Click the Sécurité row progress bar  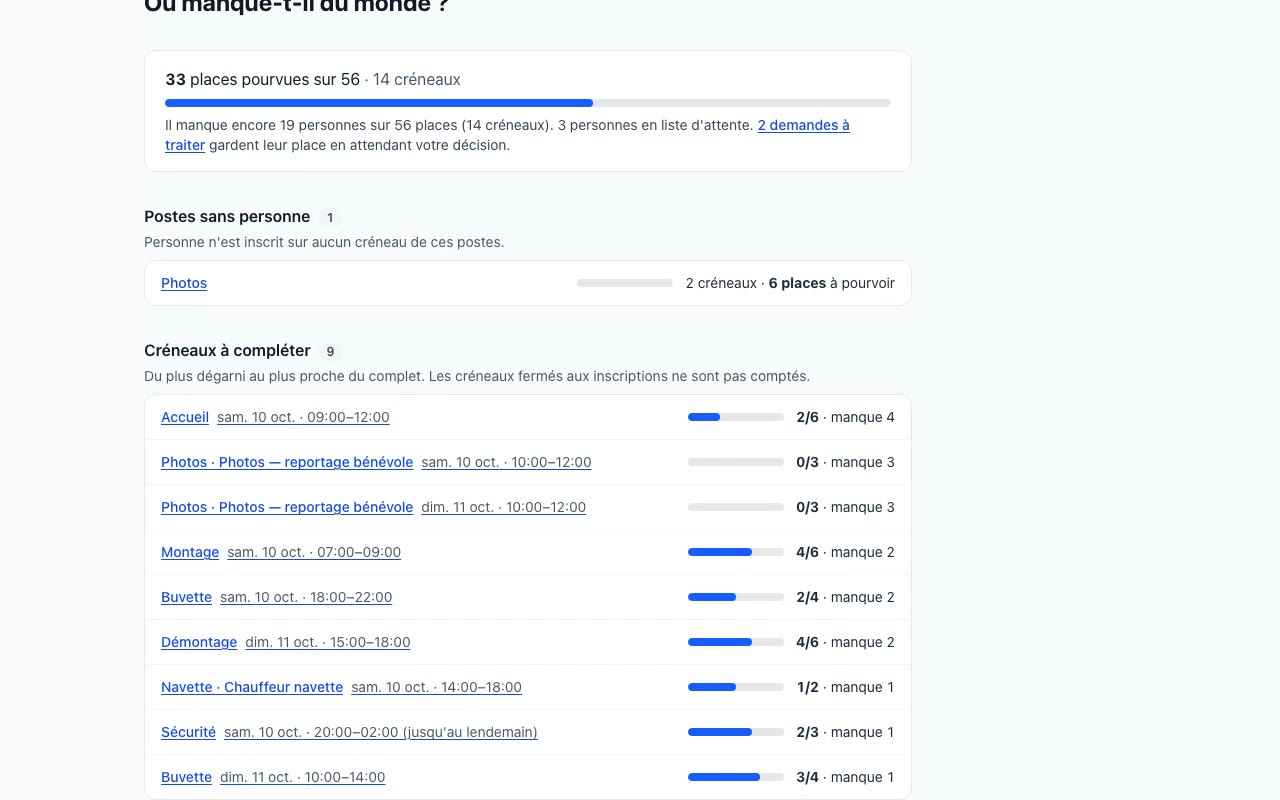tap(736, 732)
